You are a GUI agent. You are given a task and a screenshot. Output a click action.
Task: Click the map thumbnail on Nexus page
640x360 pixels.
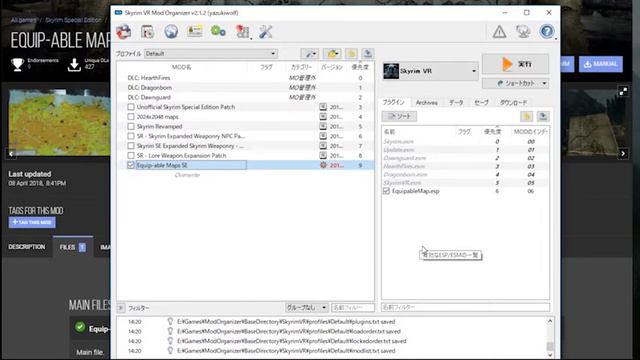click(x=60, y=122)
